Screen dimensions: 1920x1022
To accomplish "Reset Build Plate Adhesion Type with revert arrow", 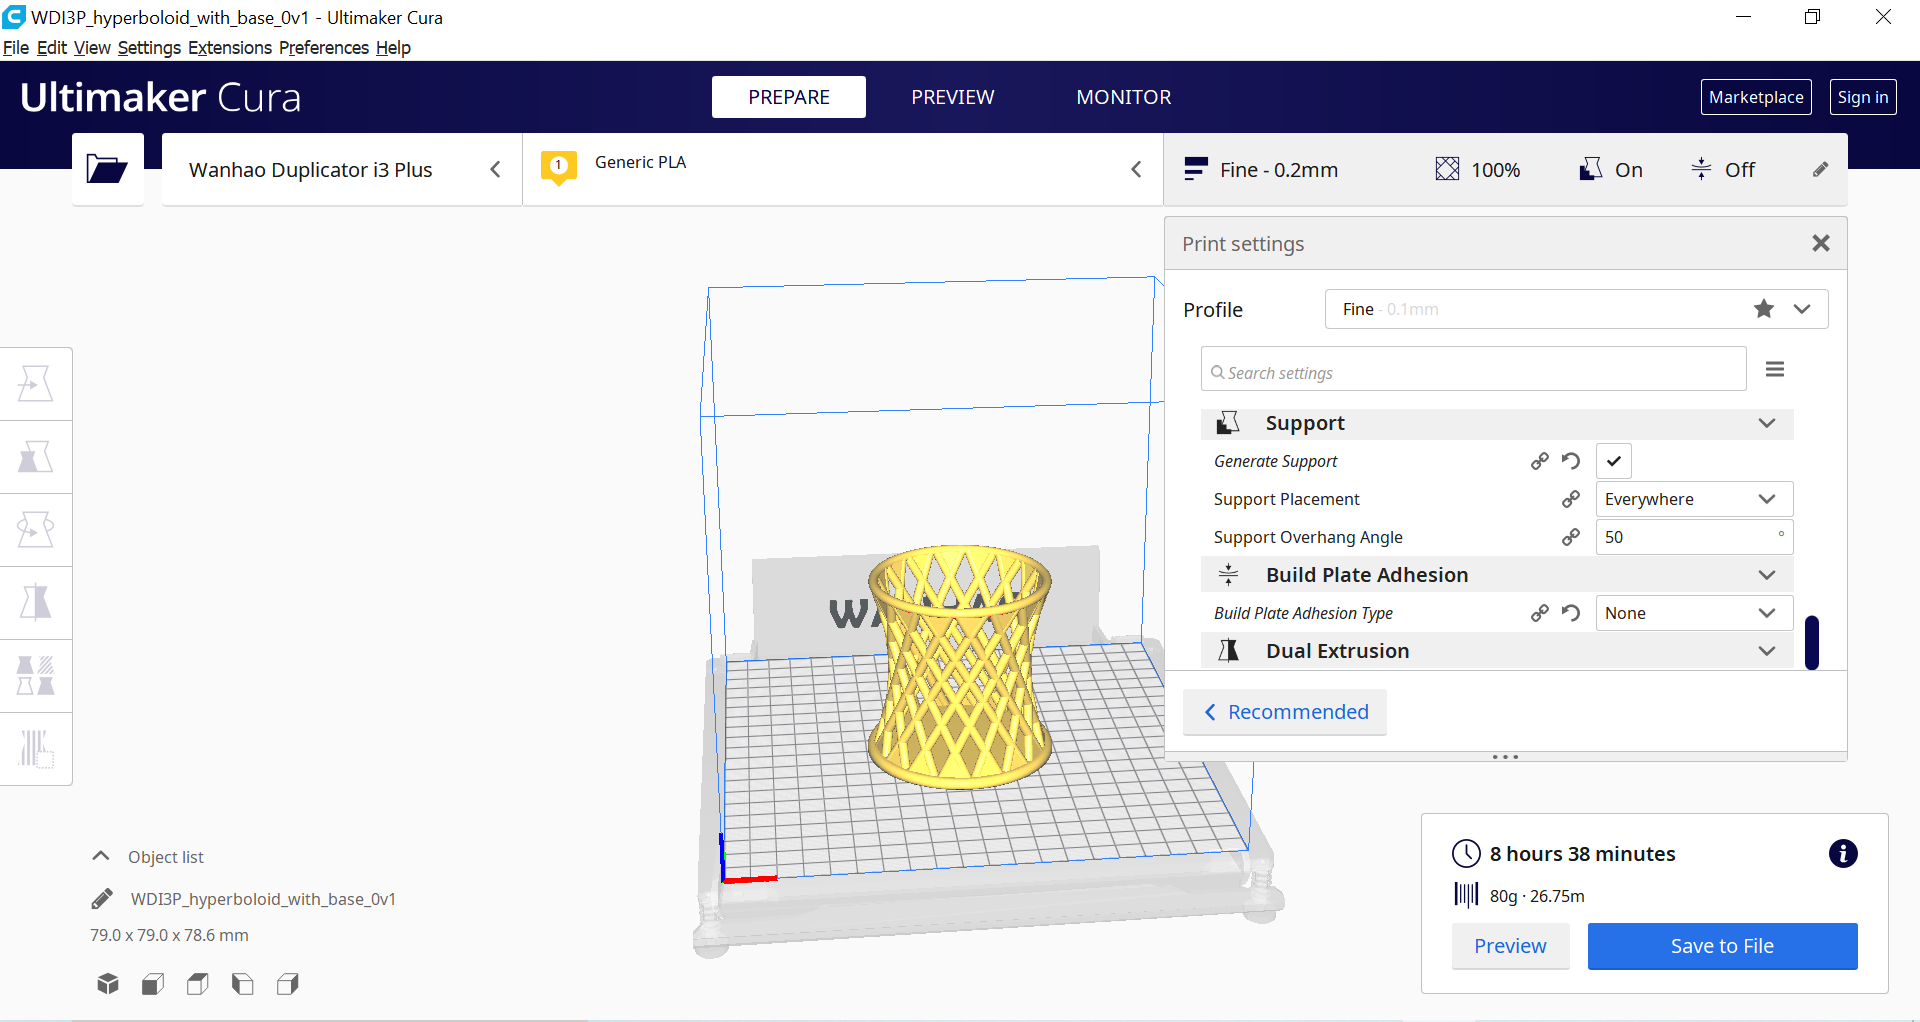I will click(1571, 613).
